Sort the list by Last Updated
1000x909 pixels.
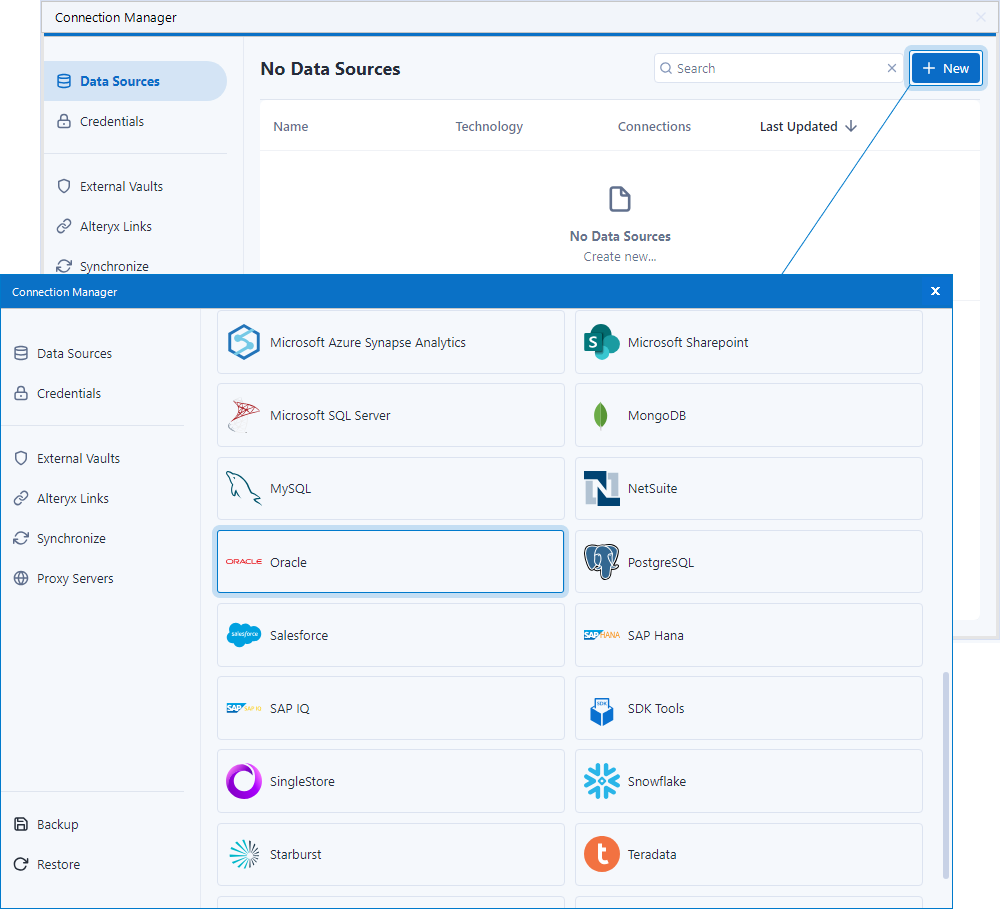coord(799,126)
